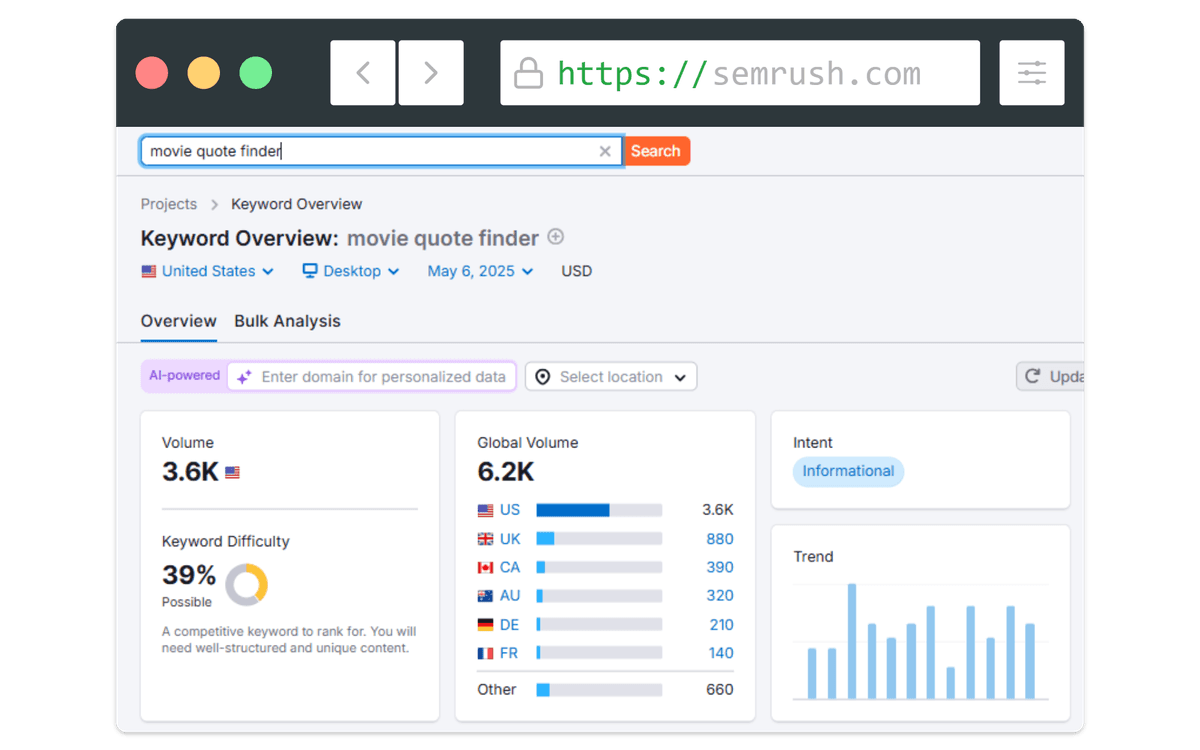Screen dimensions: 1200x750
Task: Click the browser back arrow button
Action: tap(363, 73)
